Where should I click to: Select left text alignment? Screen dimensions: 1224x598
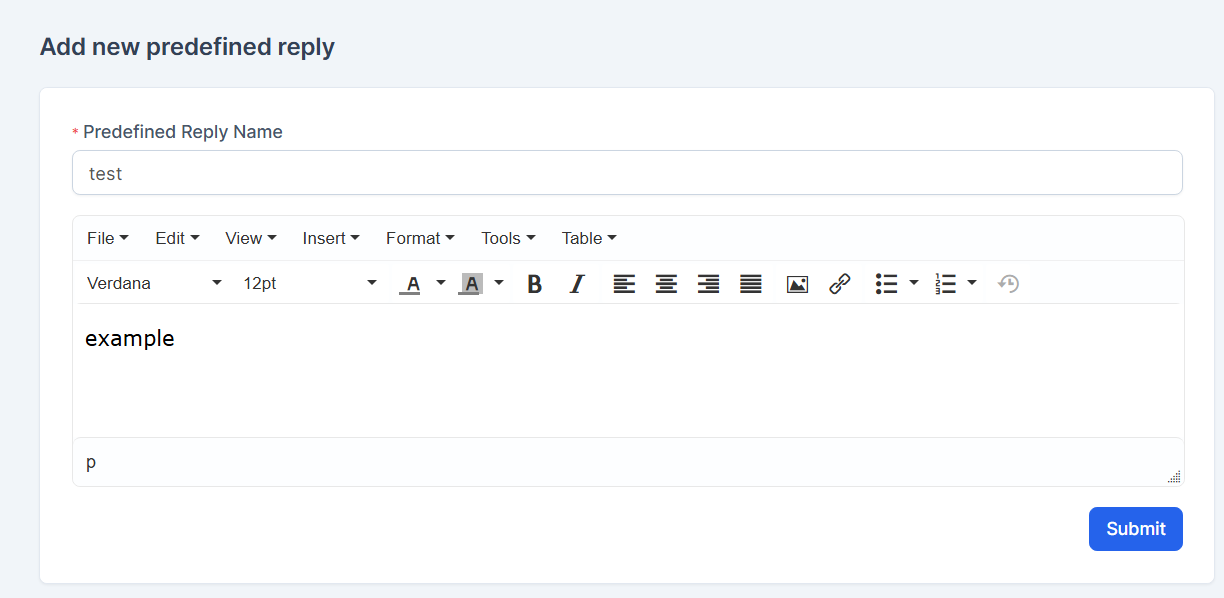(x=624, y=284)
